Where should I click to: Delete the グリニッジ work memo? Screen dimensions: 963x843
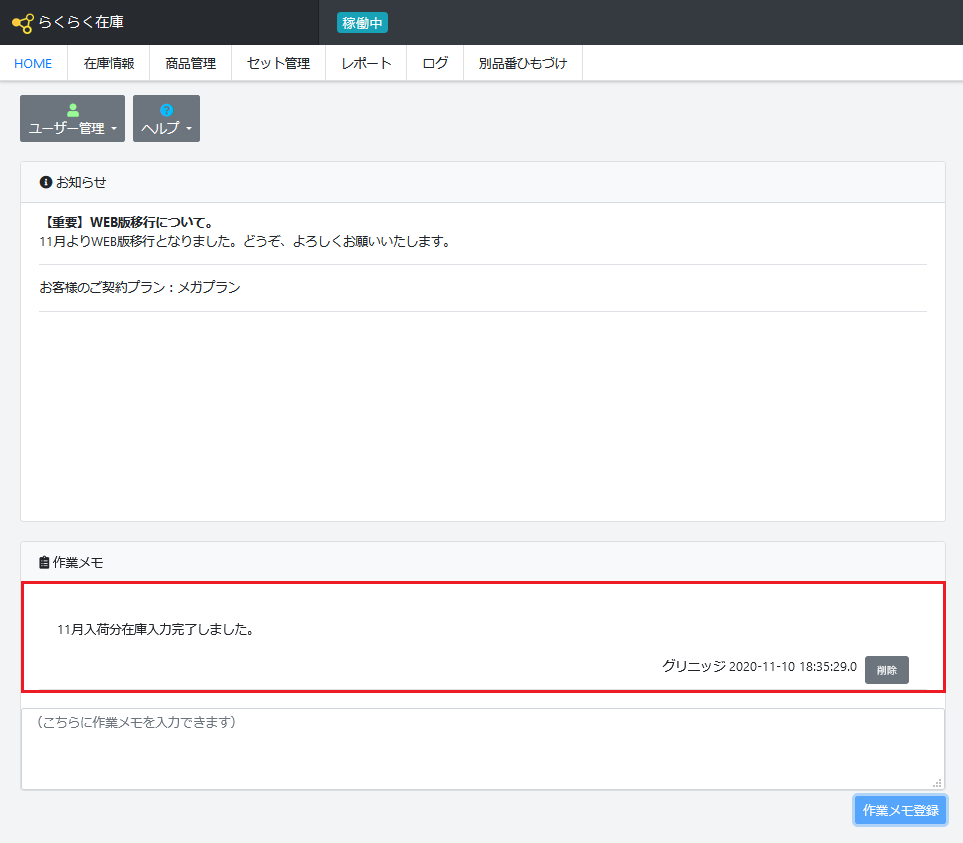886,670
